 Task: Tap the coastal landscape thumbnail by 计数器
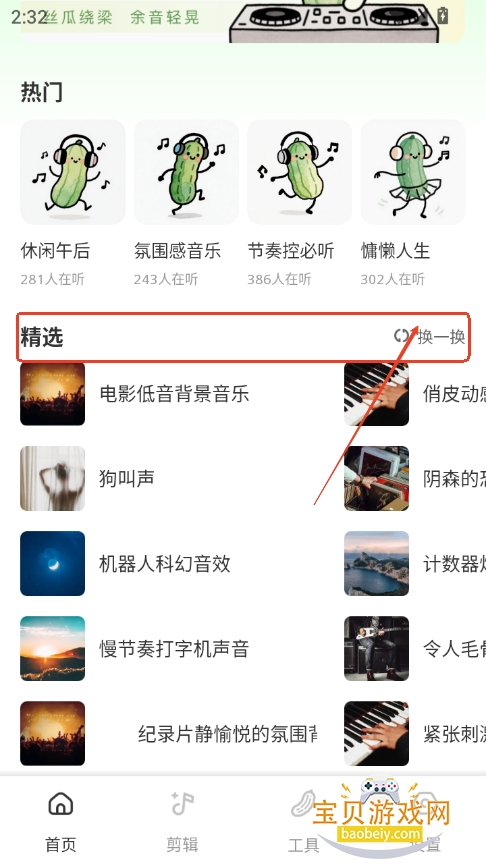coord(376,563)
